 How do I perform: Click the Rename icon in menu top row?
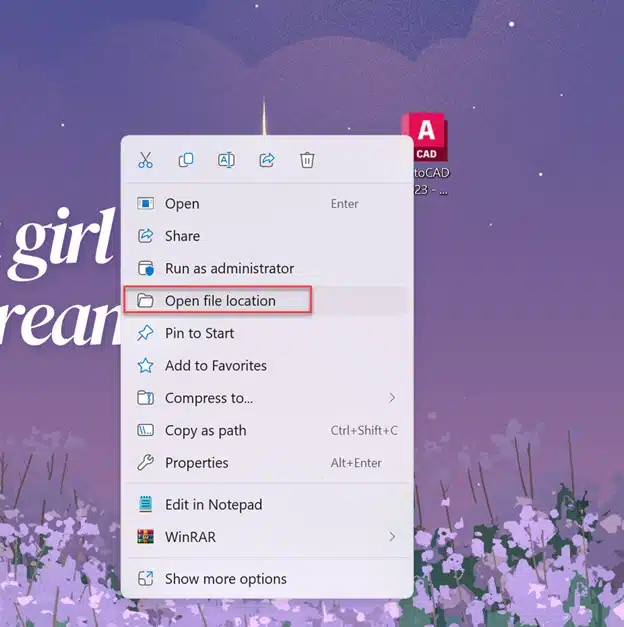tap(226, 160)
